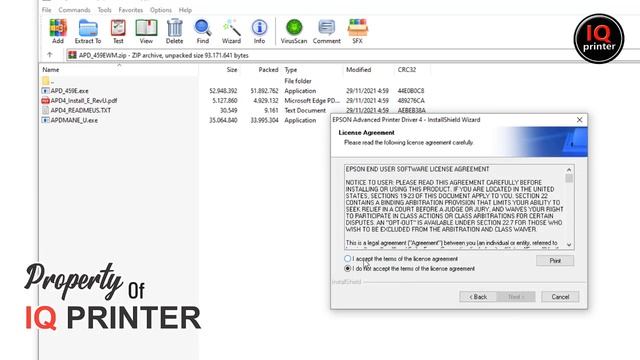Open the File menu

click(47, 10)
